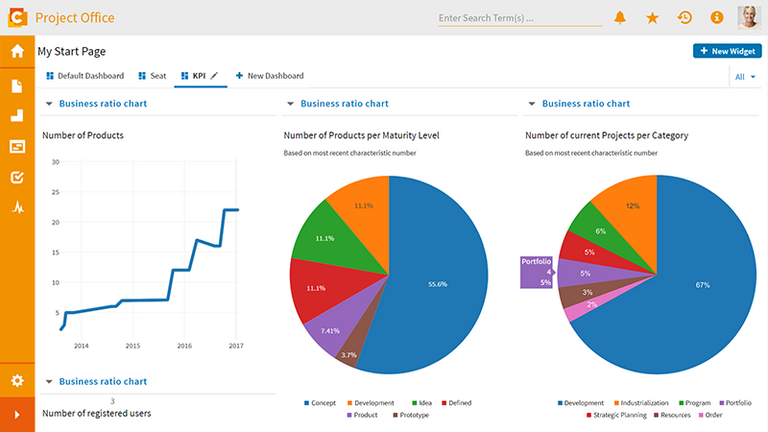This screenshot has height=432, width=768.
Task: Click the Project Office title text
Action: (75, 18)
